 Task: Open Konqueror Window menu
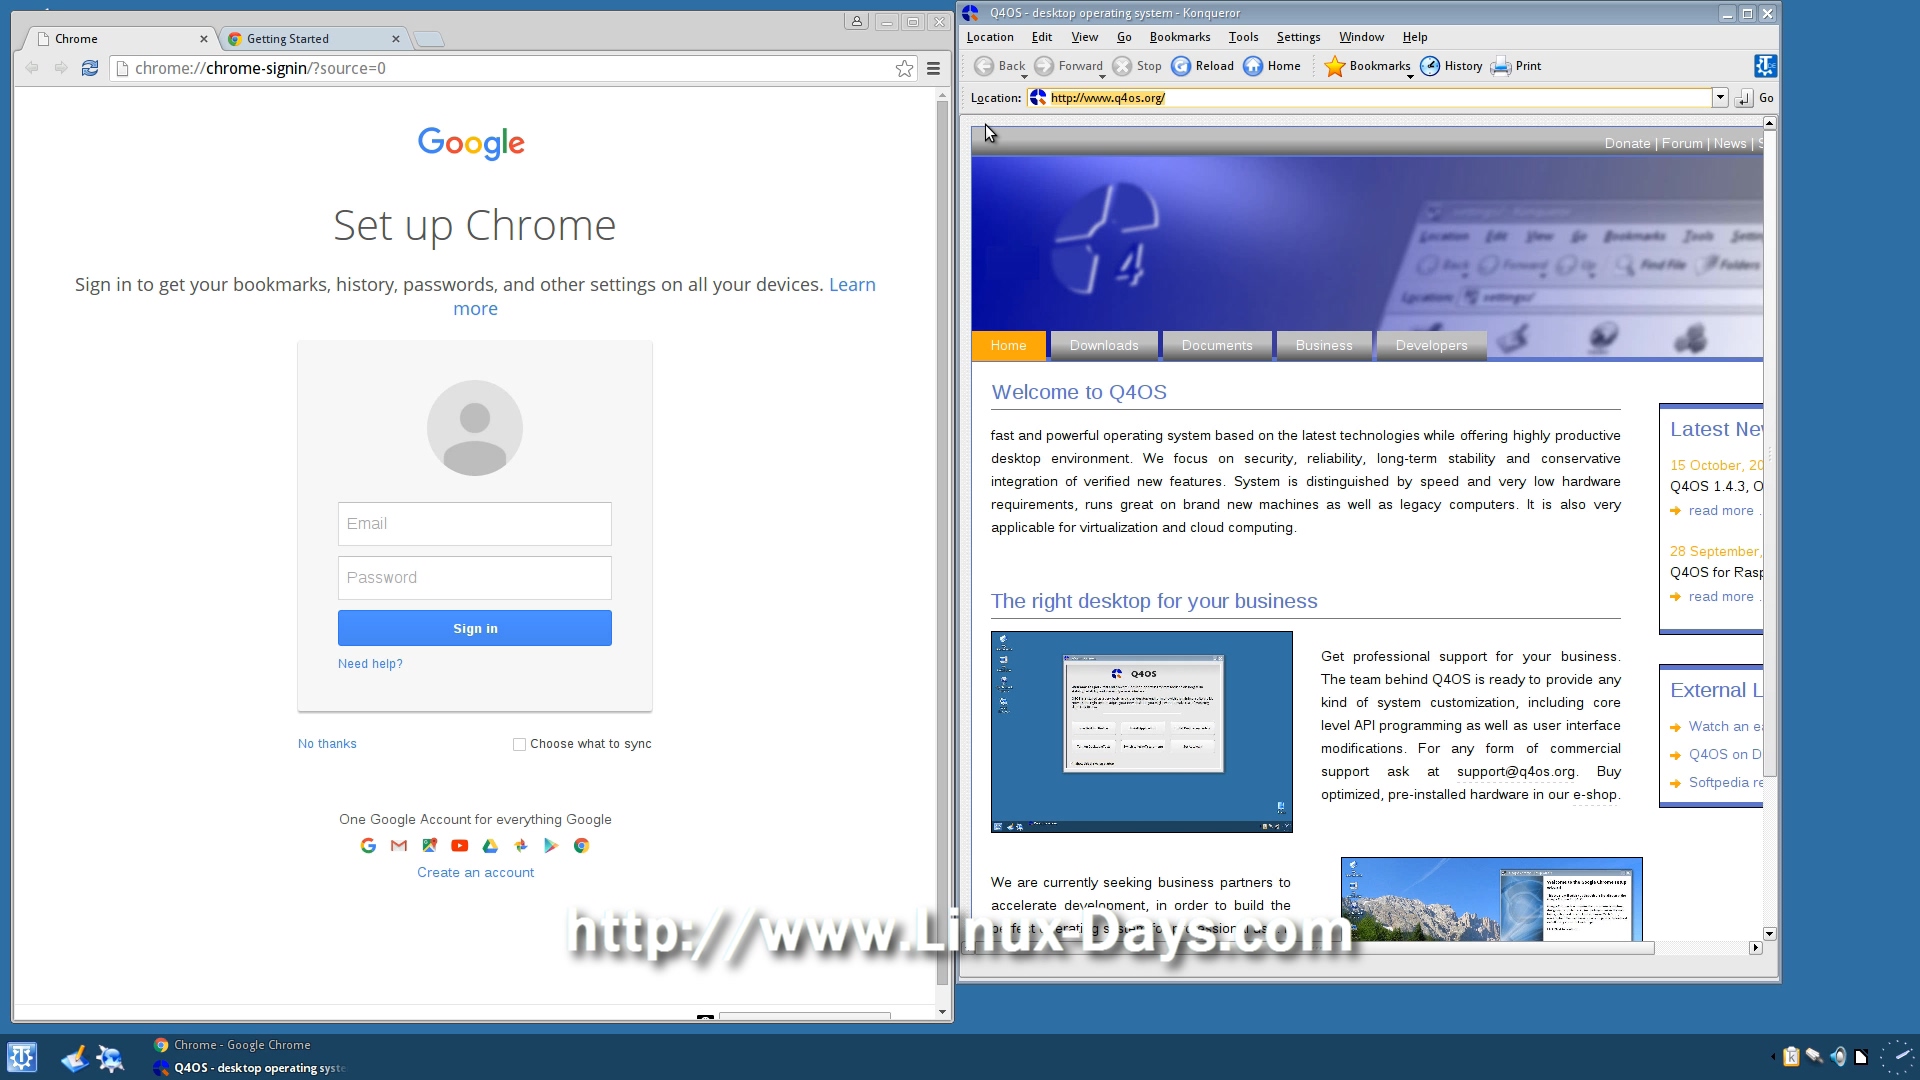(1361, 37)
